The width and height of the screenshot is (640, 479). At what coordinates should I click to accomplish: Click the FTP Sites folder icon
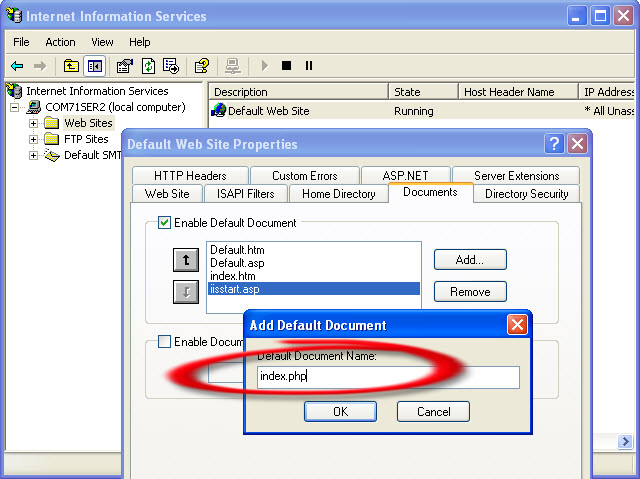(x=52, y=139)
